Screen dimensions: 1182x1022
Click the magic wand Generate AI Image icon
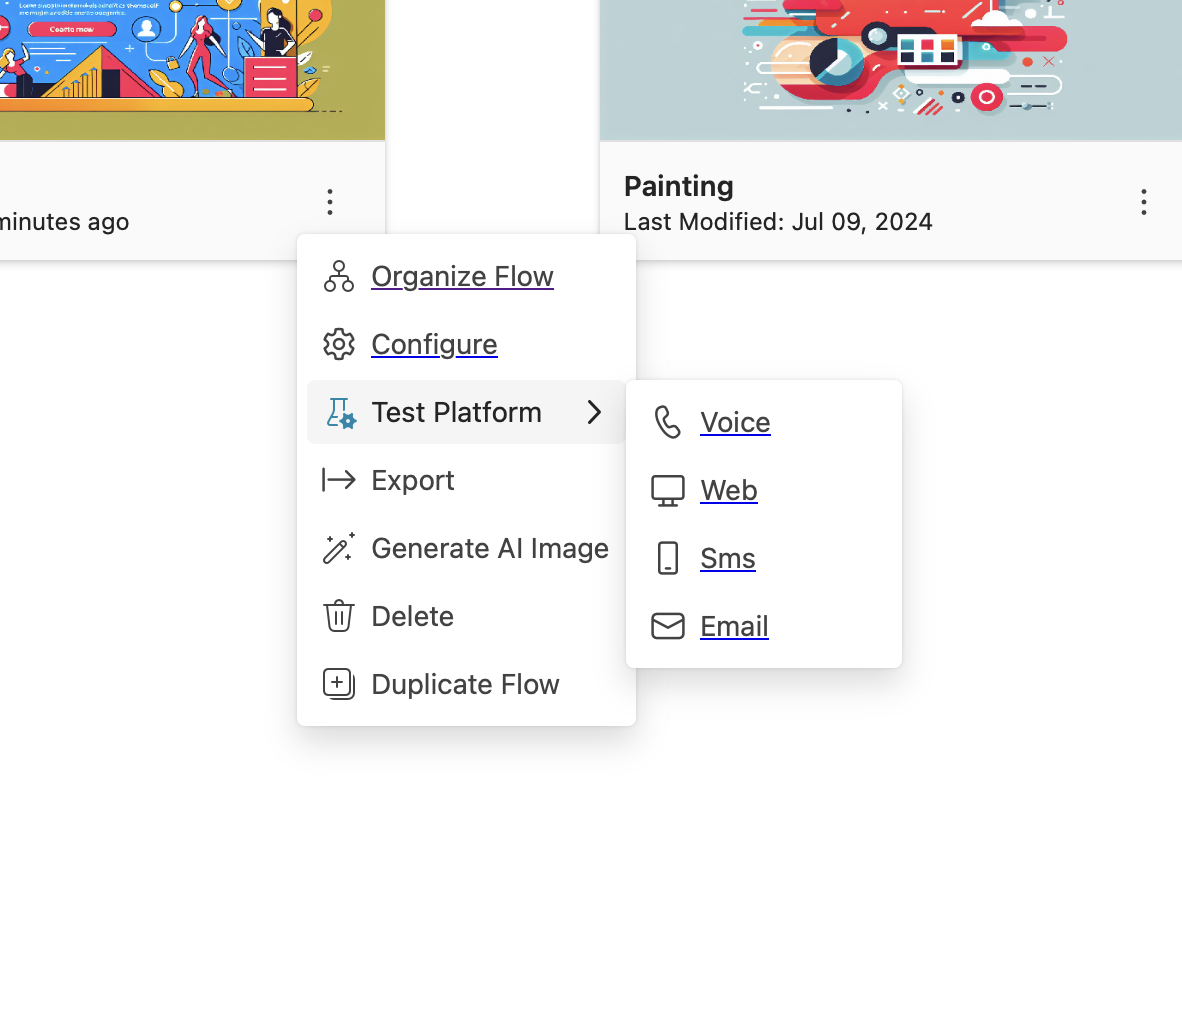point(338,548)
